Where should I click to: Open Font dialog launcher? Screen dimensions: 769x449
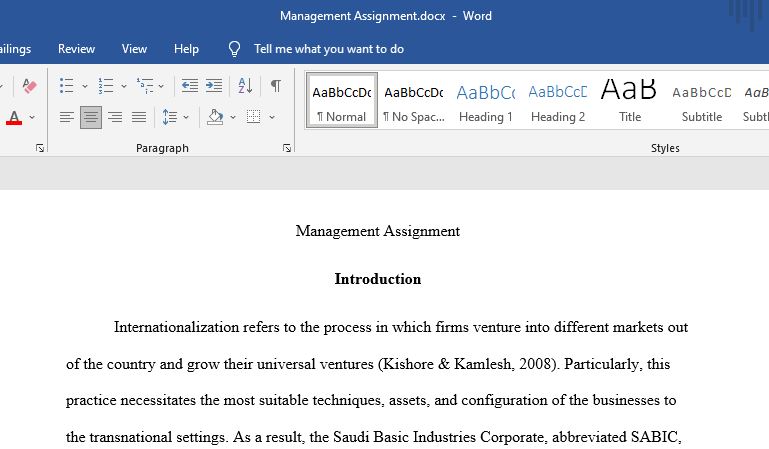tap(40, 148)
